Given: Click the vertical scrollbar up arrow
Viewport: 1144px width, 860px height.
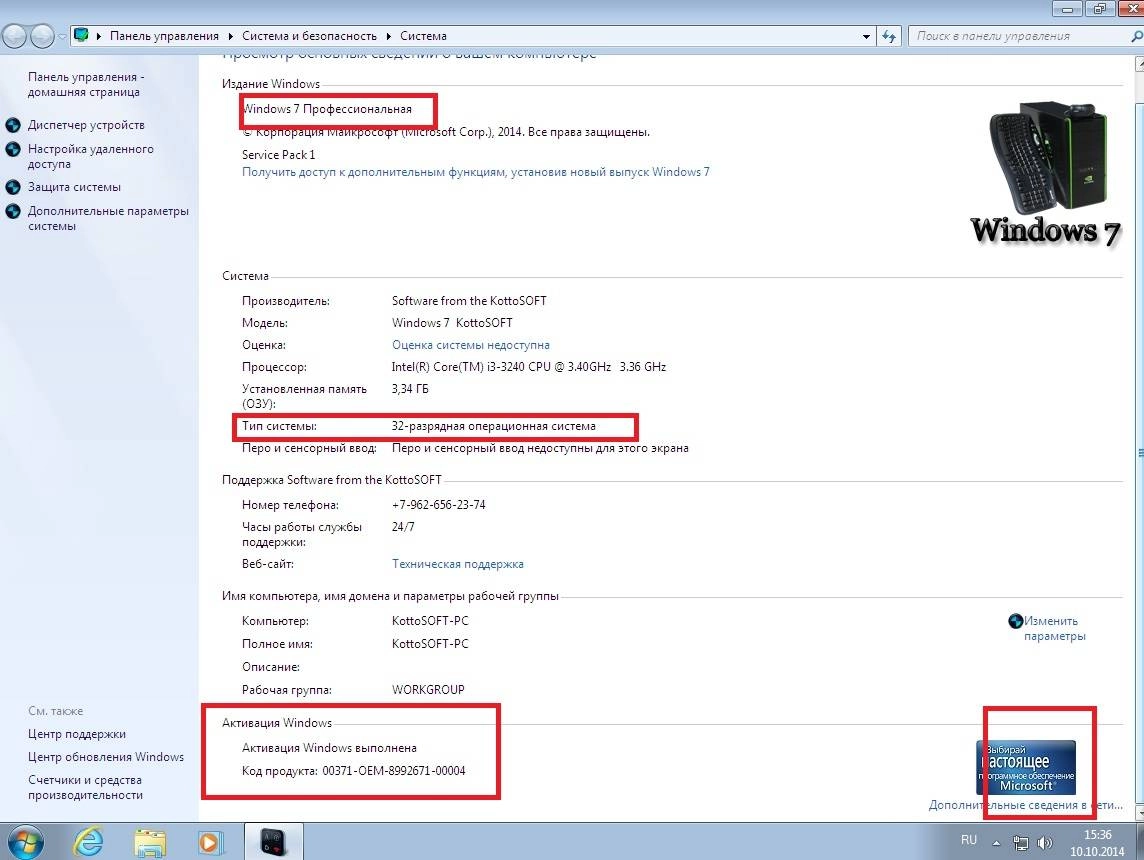Looking at the screenshot, I should (1139, 64).
